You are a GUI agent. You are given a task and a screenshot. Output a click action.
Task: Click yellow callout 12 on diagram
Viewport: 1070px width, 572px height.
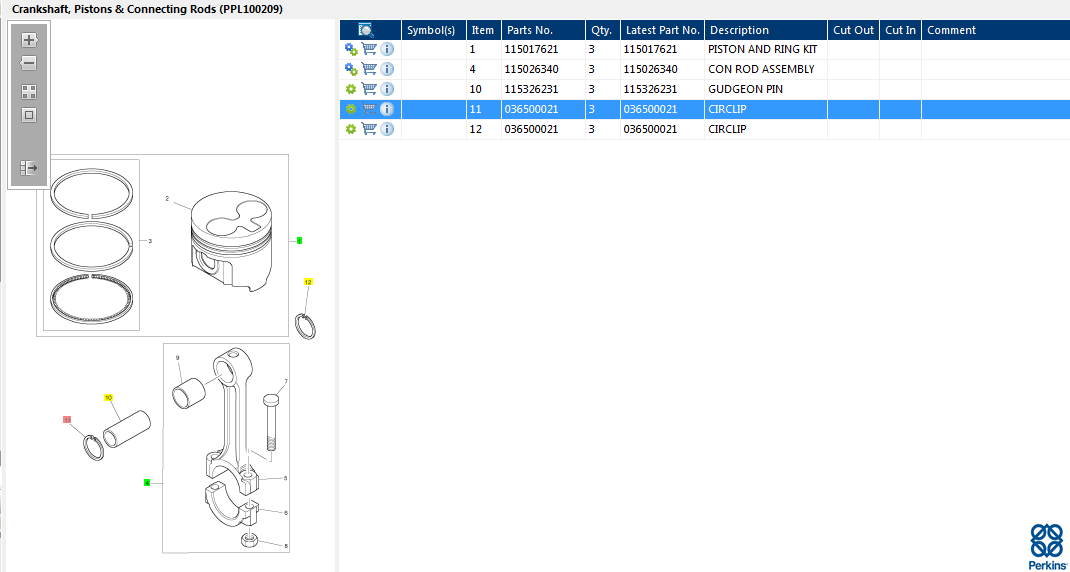point(308,281)
